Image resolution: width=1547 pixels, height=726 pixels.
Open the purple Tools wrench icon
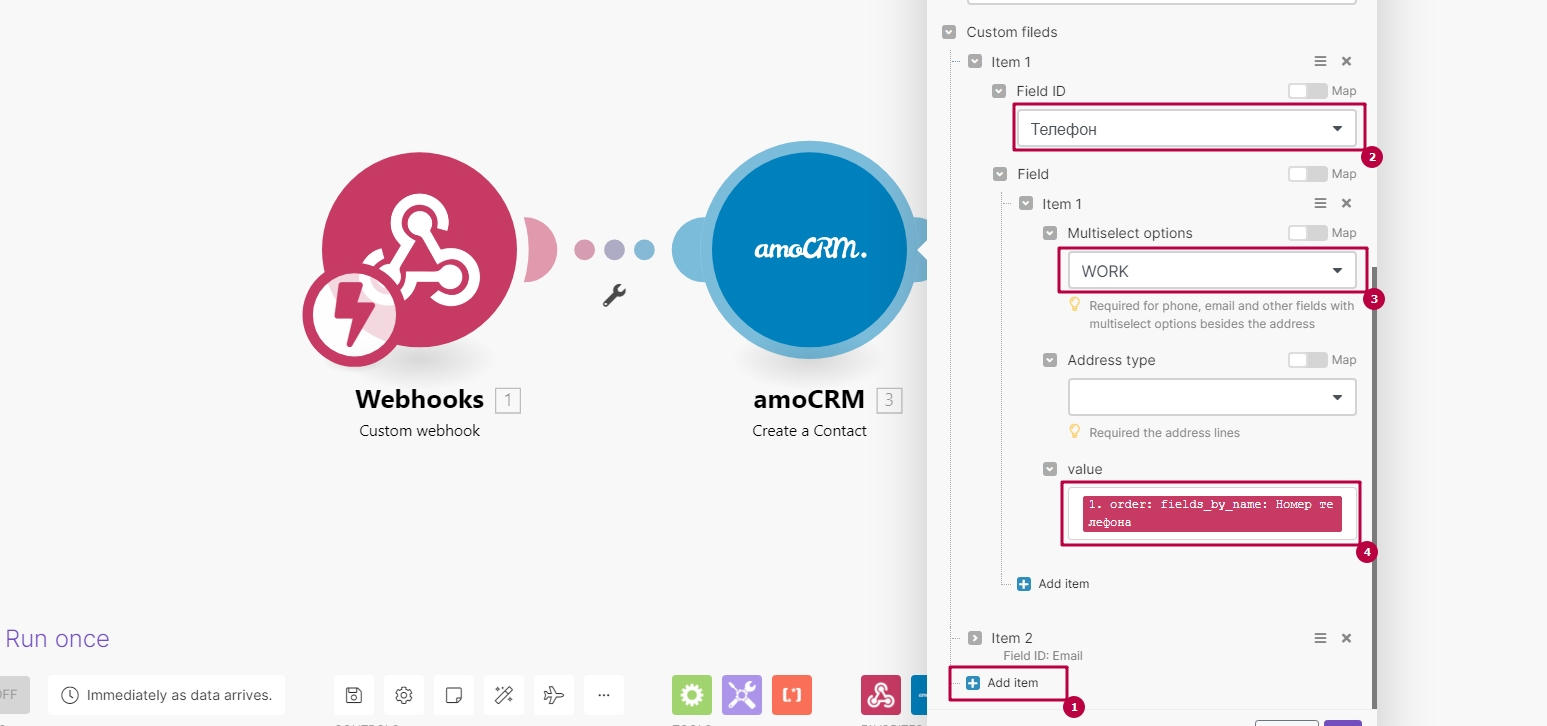point(742,695)
